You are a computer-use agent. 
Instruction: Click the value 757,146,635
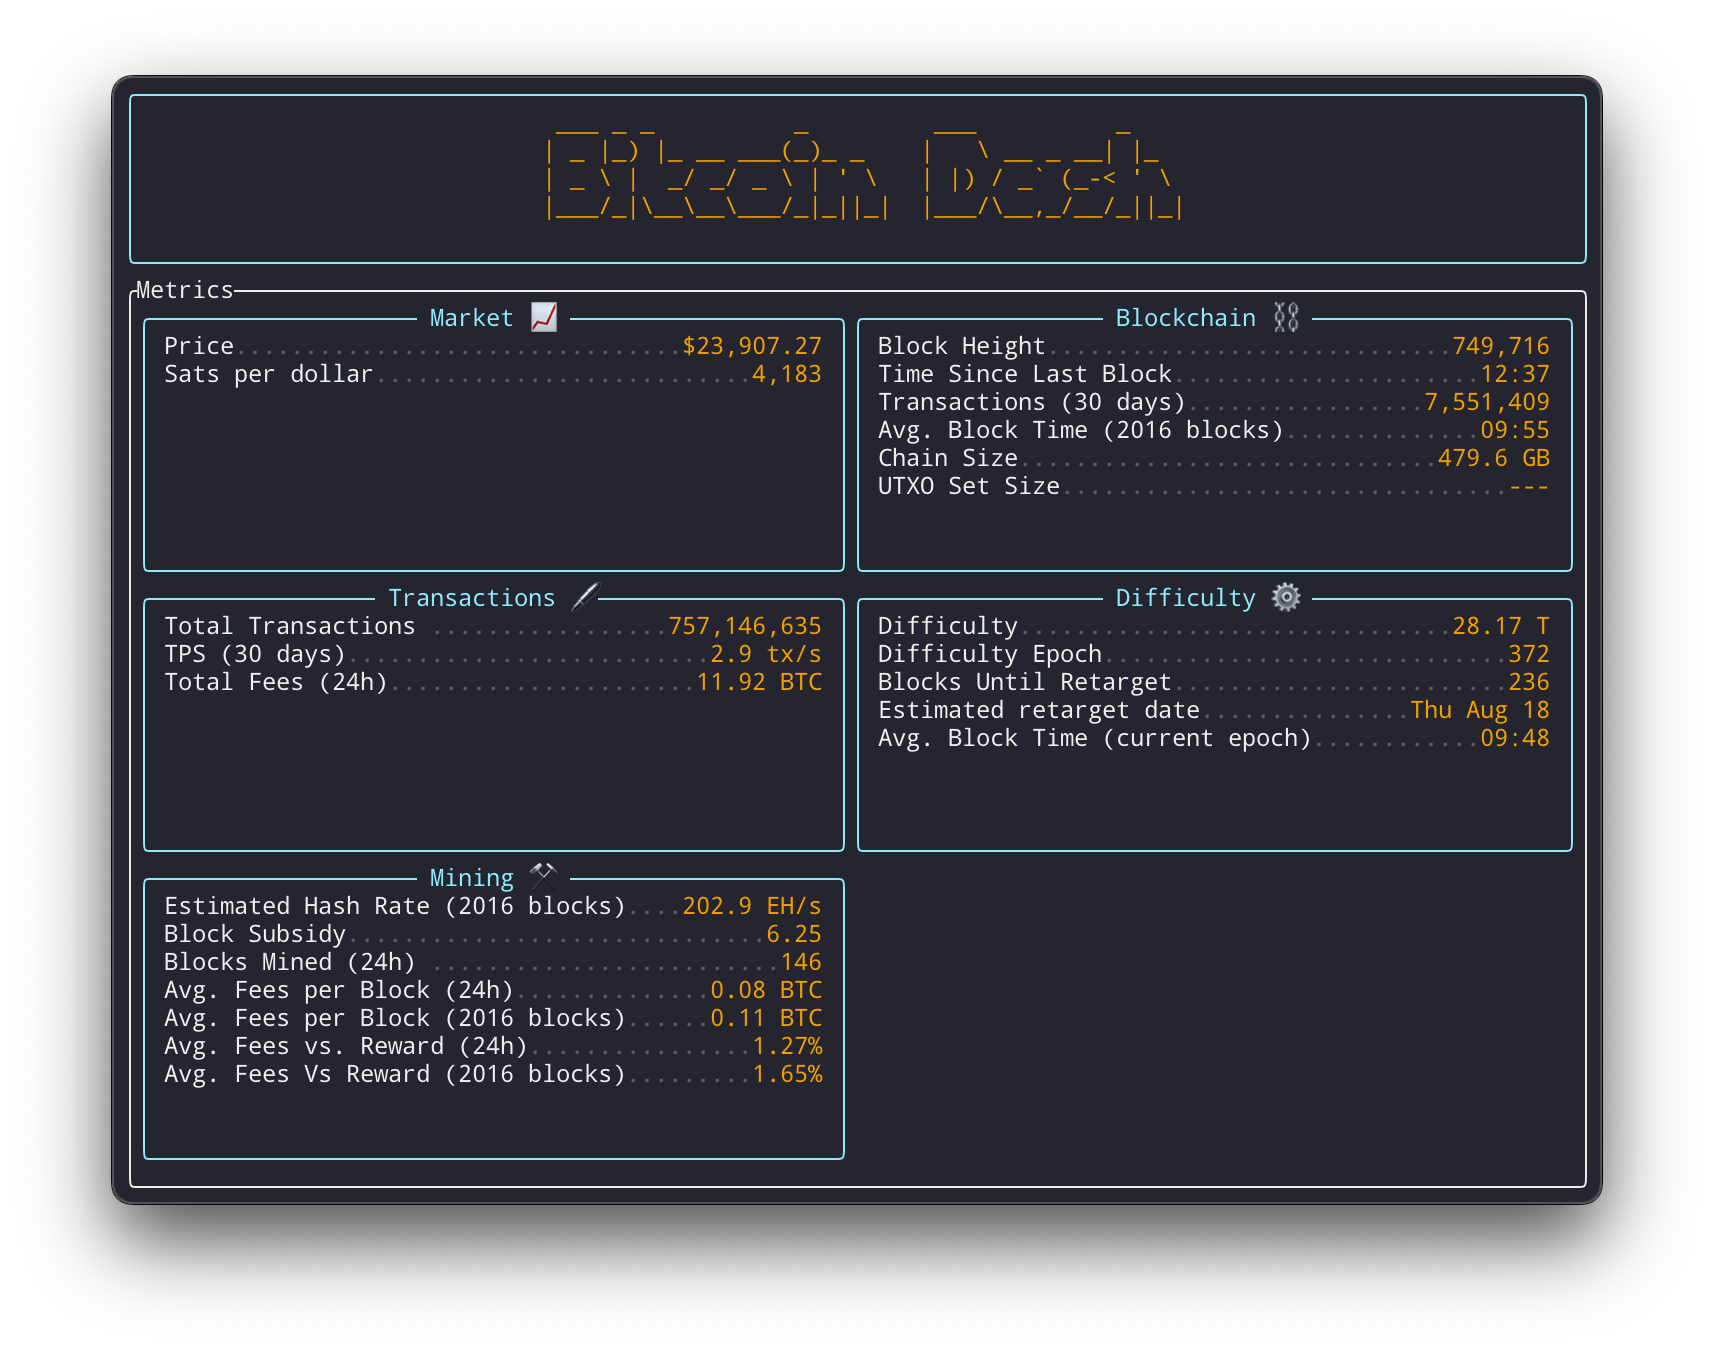745,626
